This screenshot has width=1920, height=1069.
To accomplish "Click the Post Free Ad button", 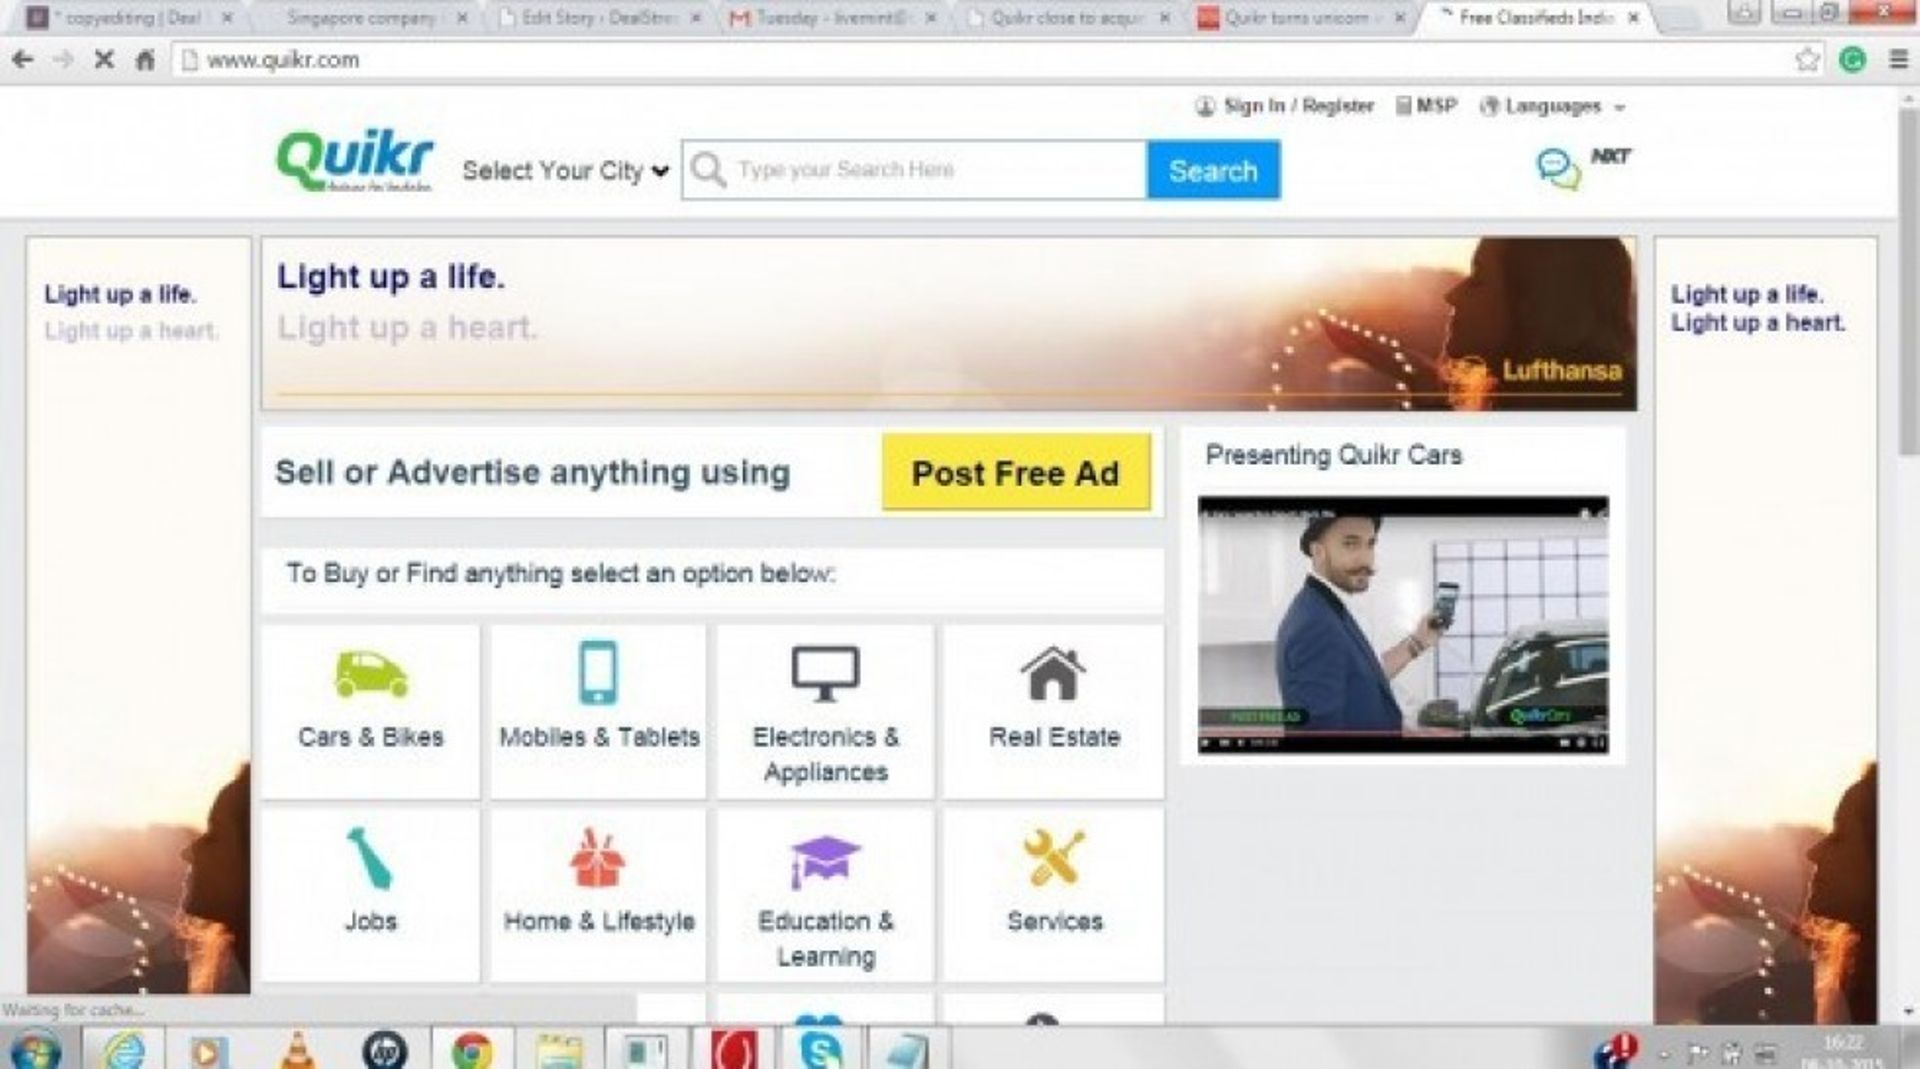I will [x=1016, y=473].
